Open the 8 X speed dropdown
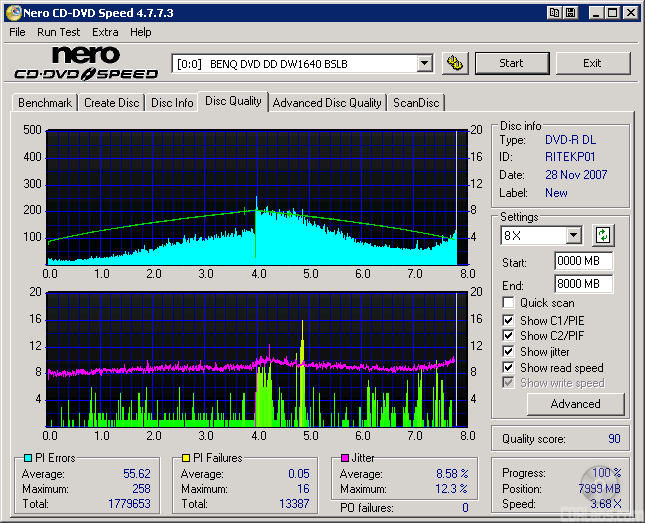 pos(573,236)
